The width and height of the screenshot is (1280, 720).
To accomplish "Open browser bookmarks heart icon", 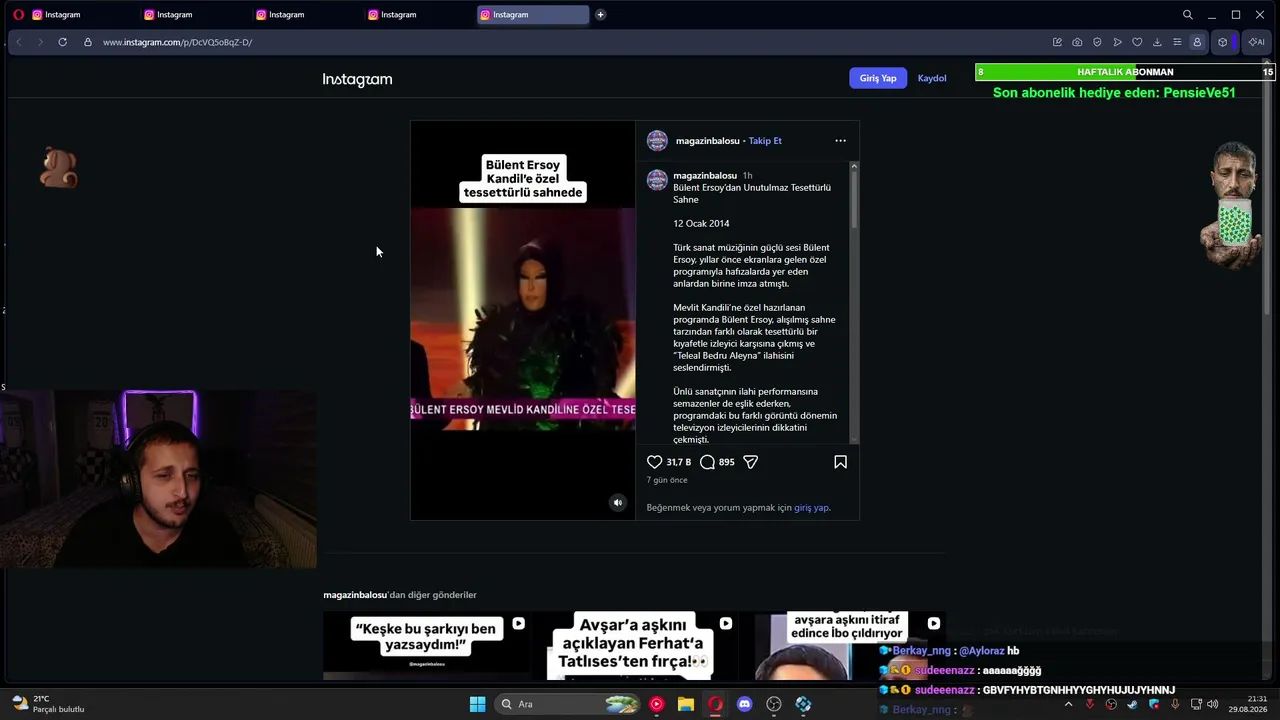I will (1137, 42).
